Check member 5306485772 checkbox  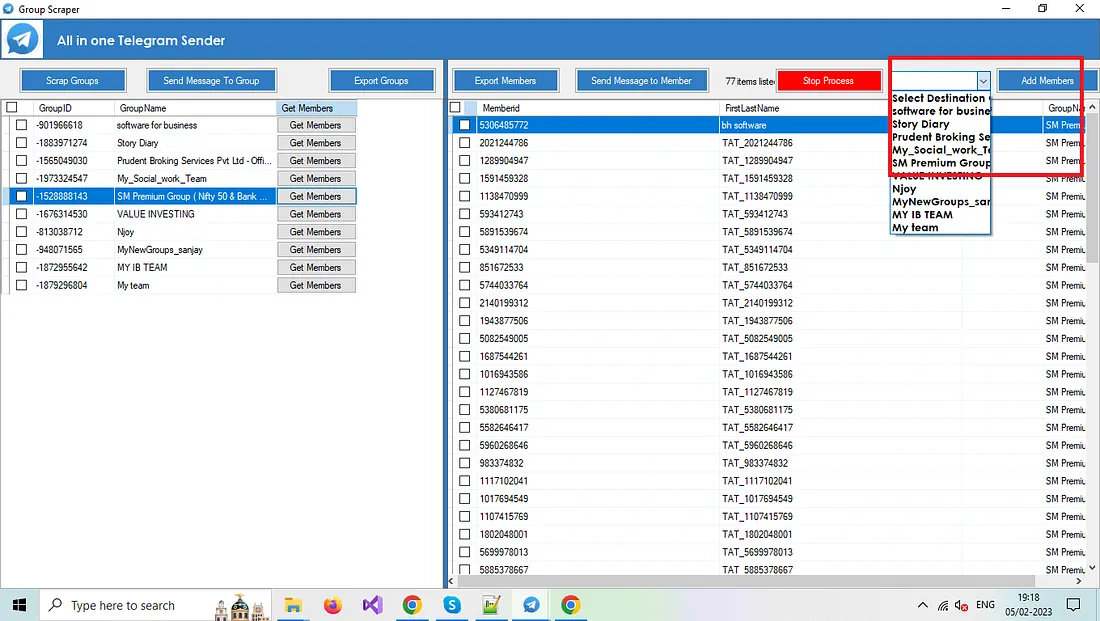[464, 125]
